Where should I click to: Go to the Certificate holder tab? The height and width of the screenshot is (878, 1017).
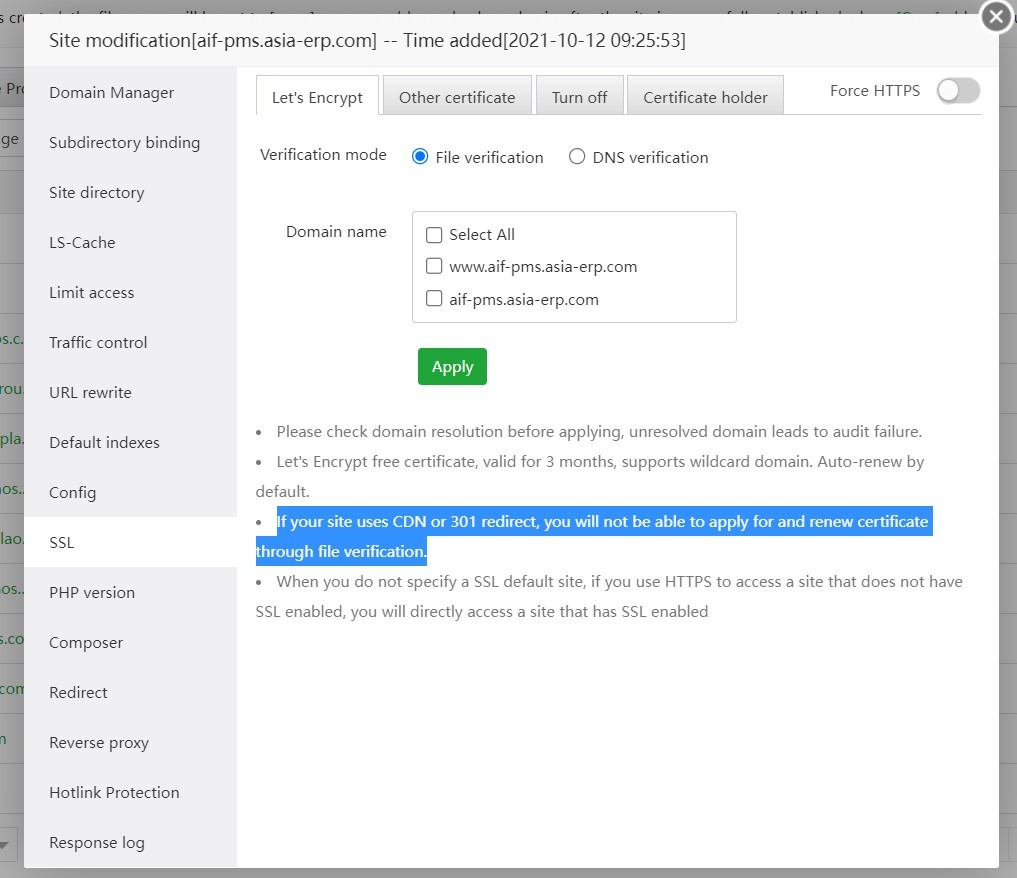[x=705, y=97]
